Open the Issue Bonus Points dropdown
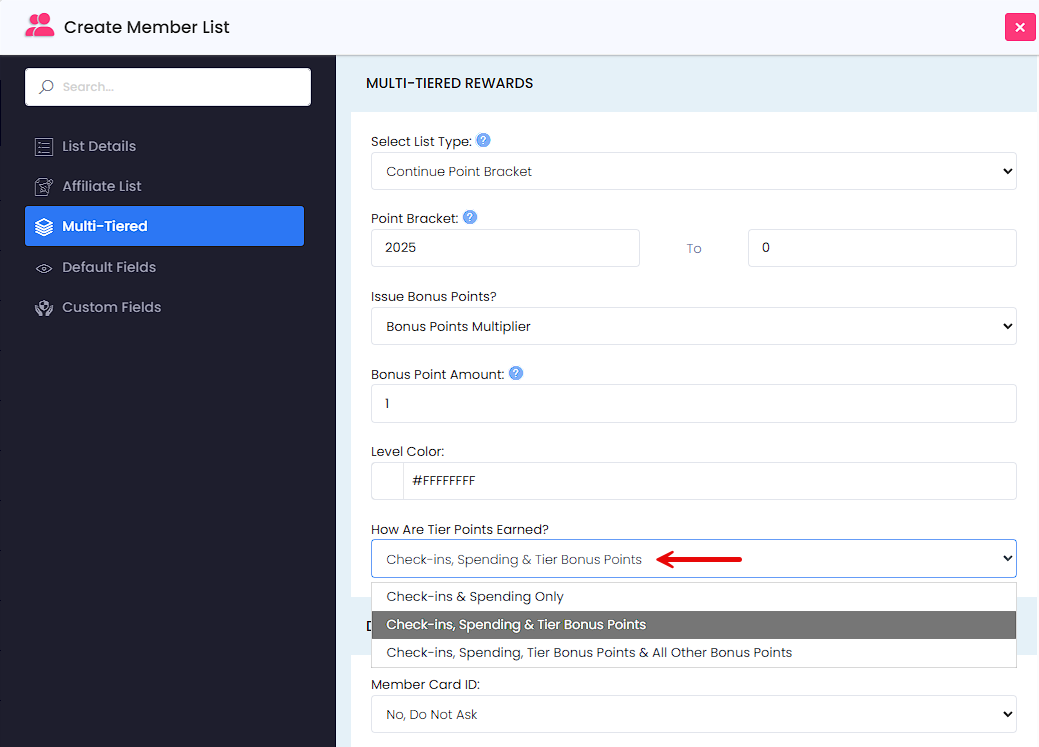1039x747 pixels. point(693,326)
